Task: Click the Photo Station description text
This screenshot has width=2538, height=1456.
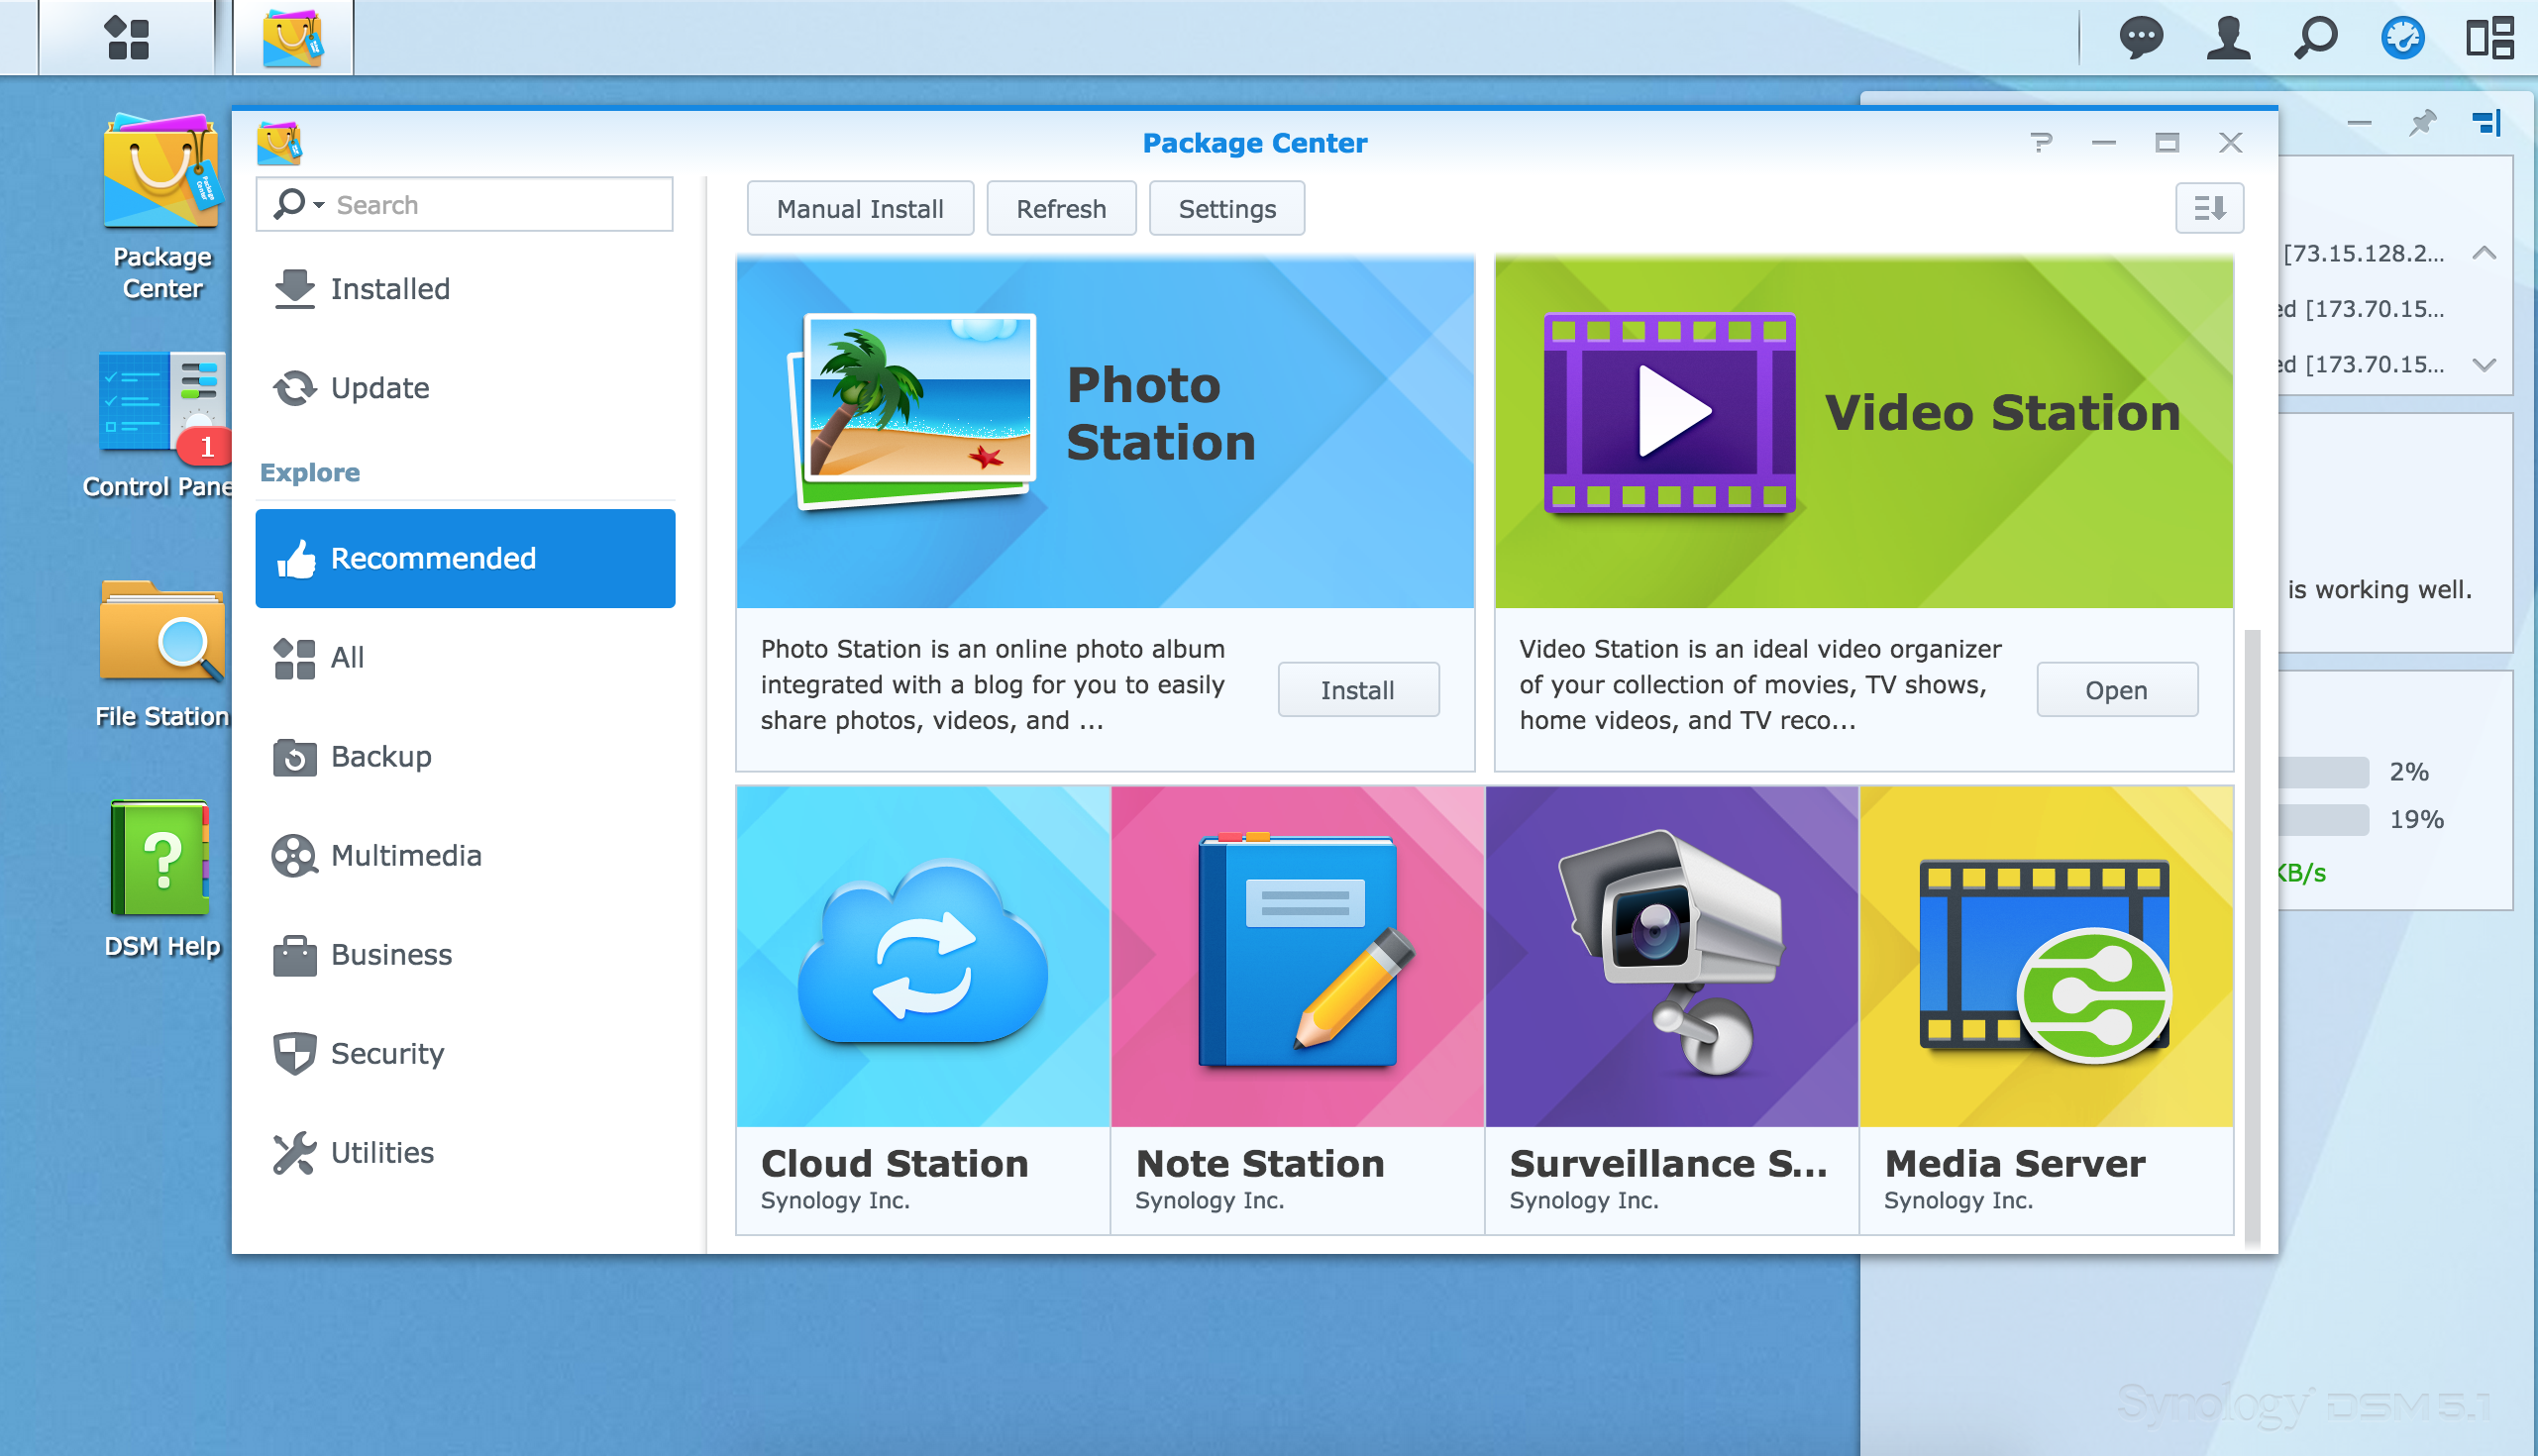Action: tap(992, 685)
